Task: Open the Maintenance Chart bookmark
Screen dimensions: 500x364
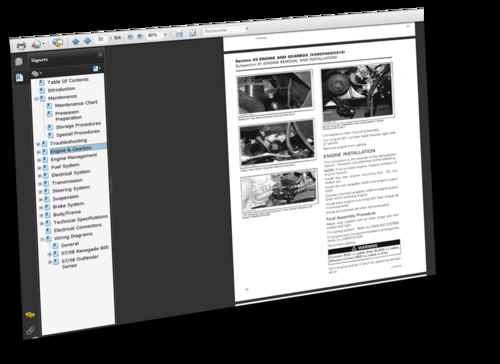Action: [76, 104]
